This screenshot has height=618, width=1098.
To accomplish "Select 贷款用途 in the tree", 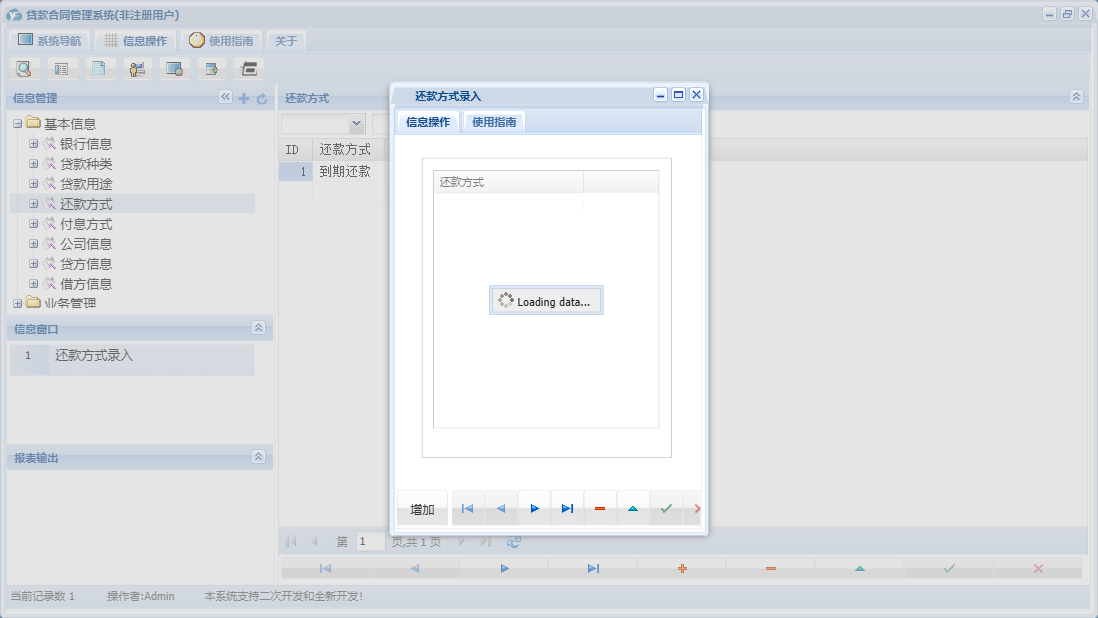I will coord(86,184).
